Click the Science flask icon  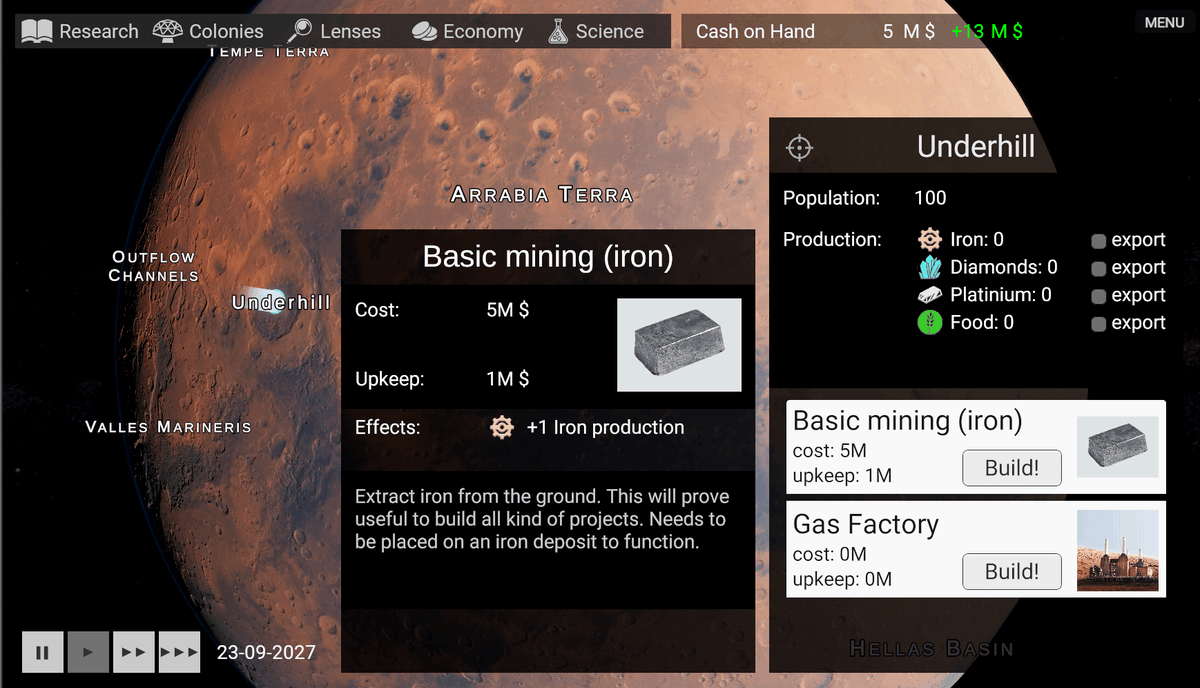[559, 31]
